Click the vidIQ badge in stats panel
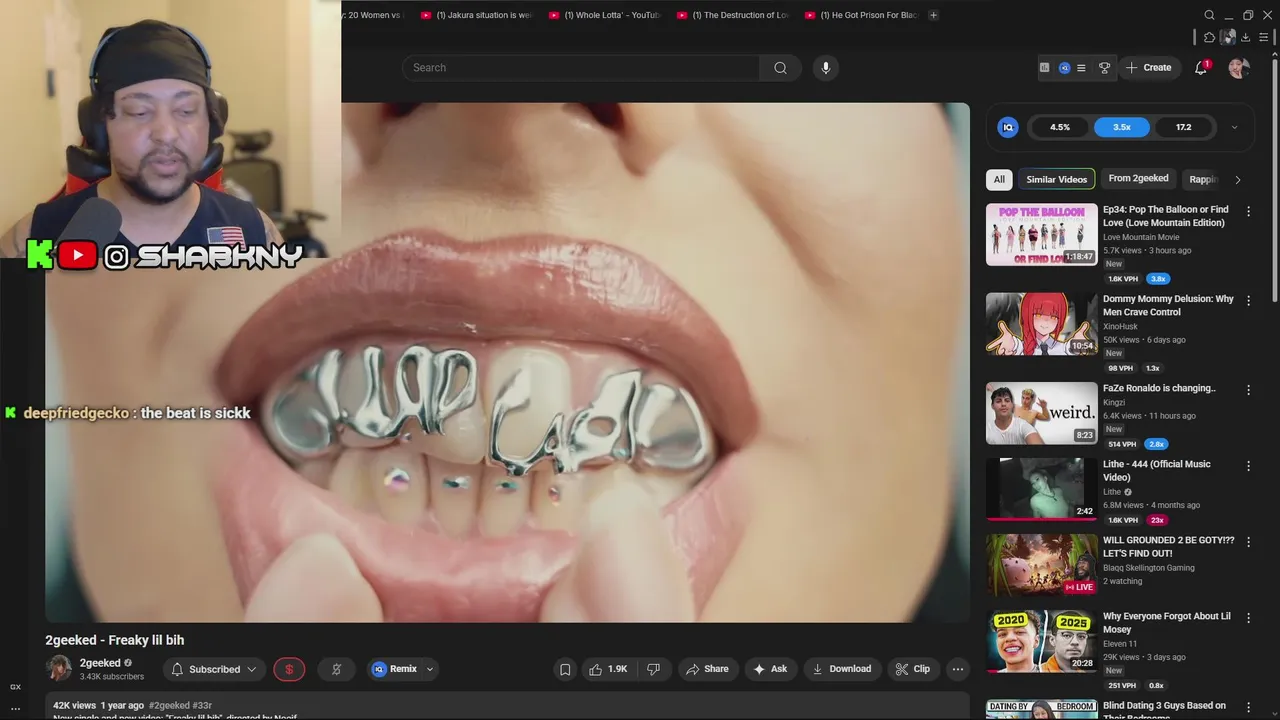 1008,127
